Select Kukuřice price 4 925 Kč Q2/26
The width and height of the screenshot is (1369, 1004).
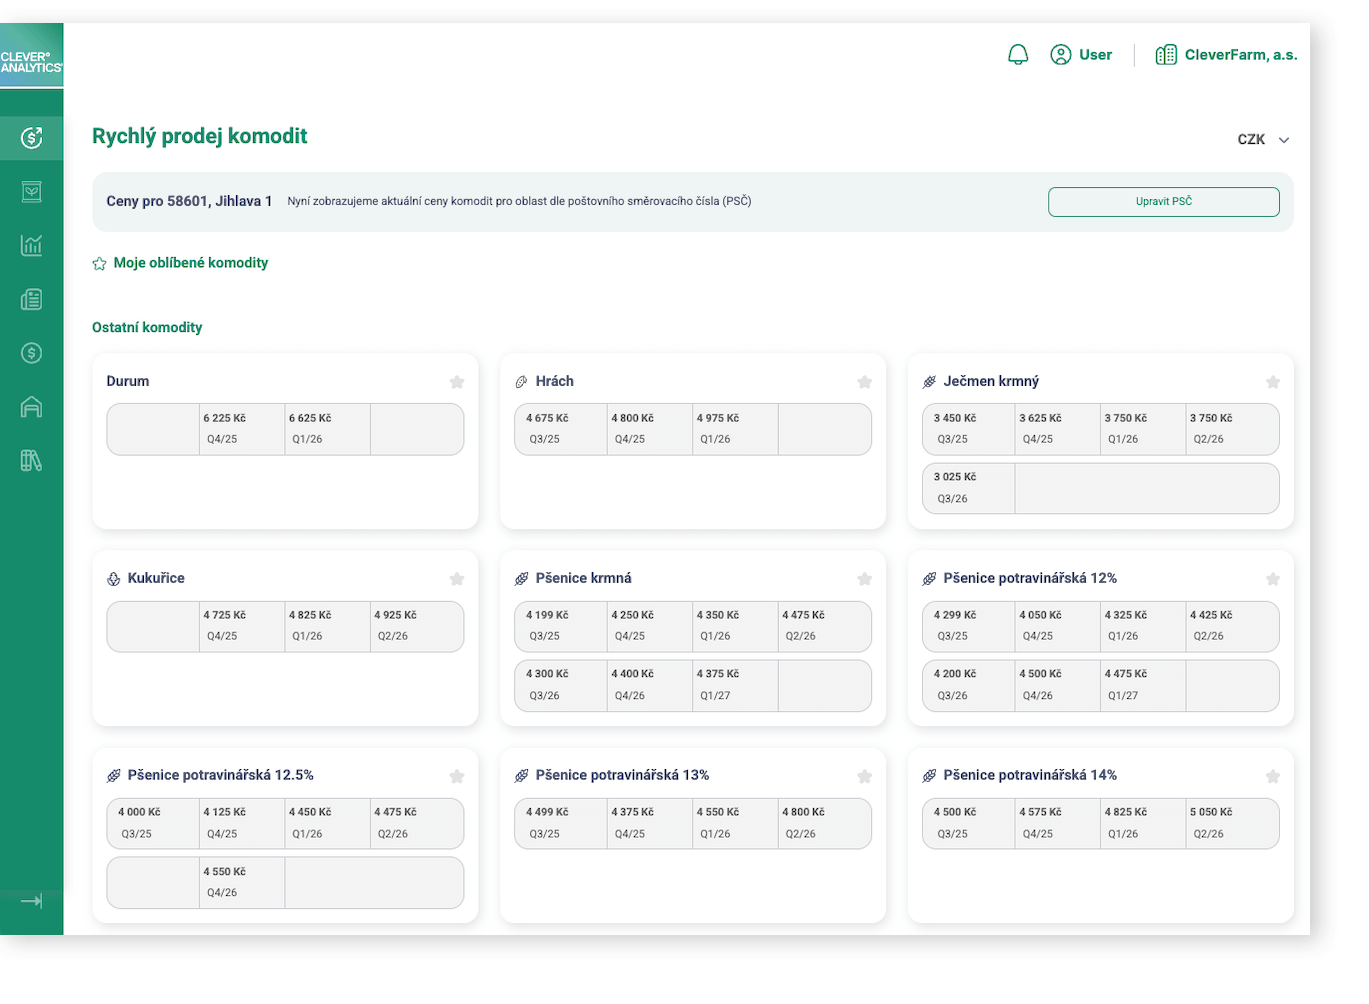416,626
